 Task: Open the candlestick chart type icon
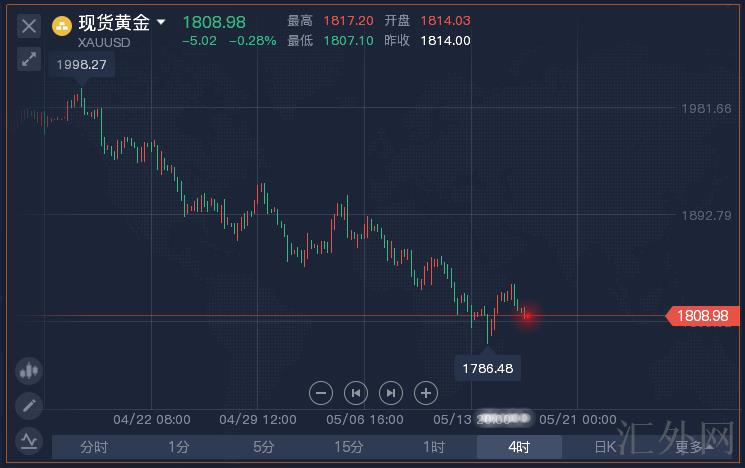(28, 371)
